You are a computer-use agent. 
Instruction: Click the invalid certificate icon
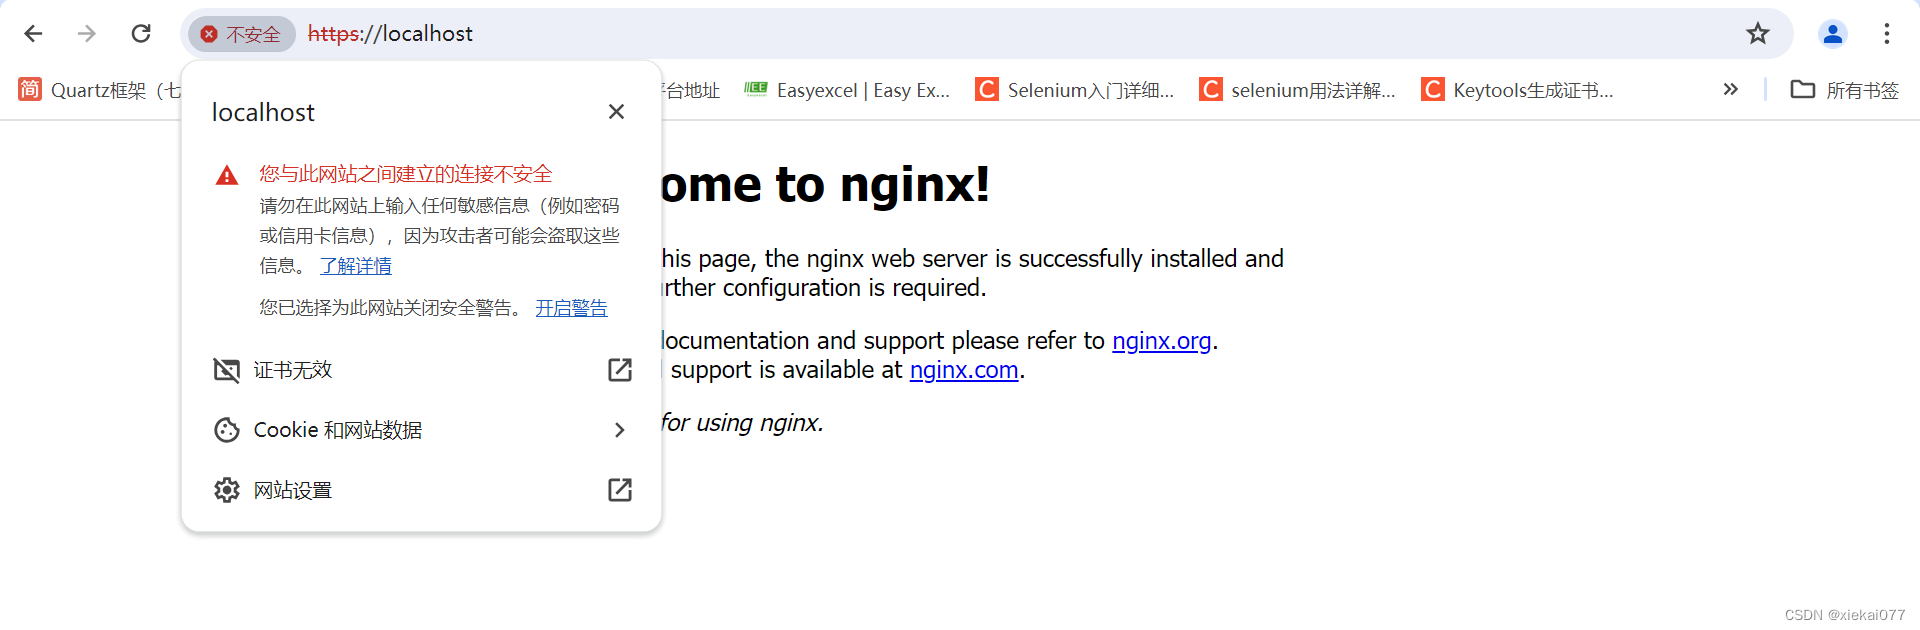(227, 370)
